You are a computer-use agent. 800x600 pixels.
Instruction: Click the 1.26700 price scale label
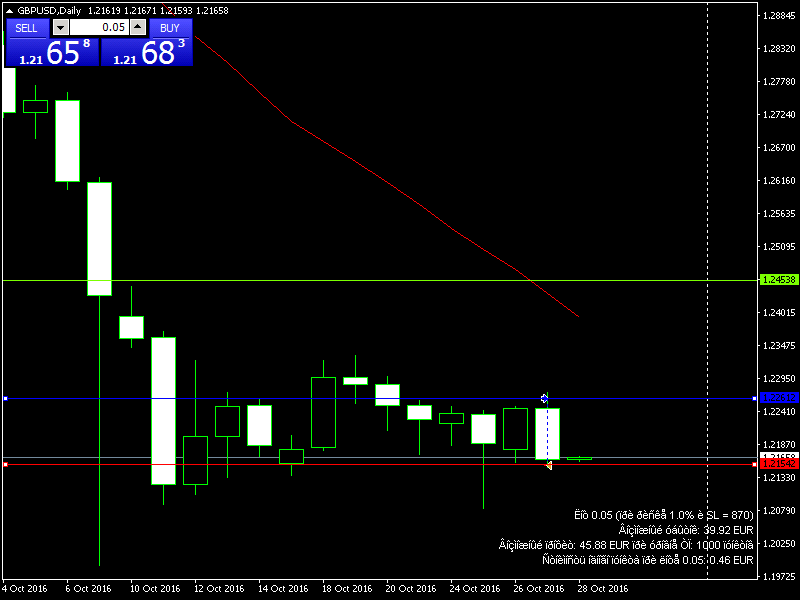[779, 147]
